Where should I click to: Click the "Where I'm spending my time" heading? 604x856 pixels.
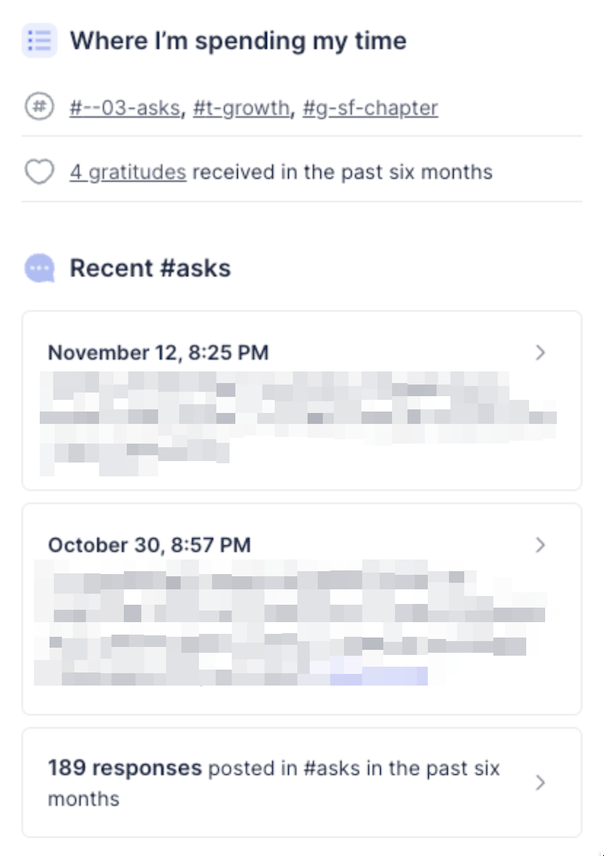click(x=238, y=41)
